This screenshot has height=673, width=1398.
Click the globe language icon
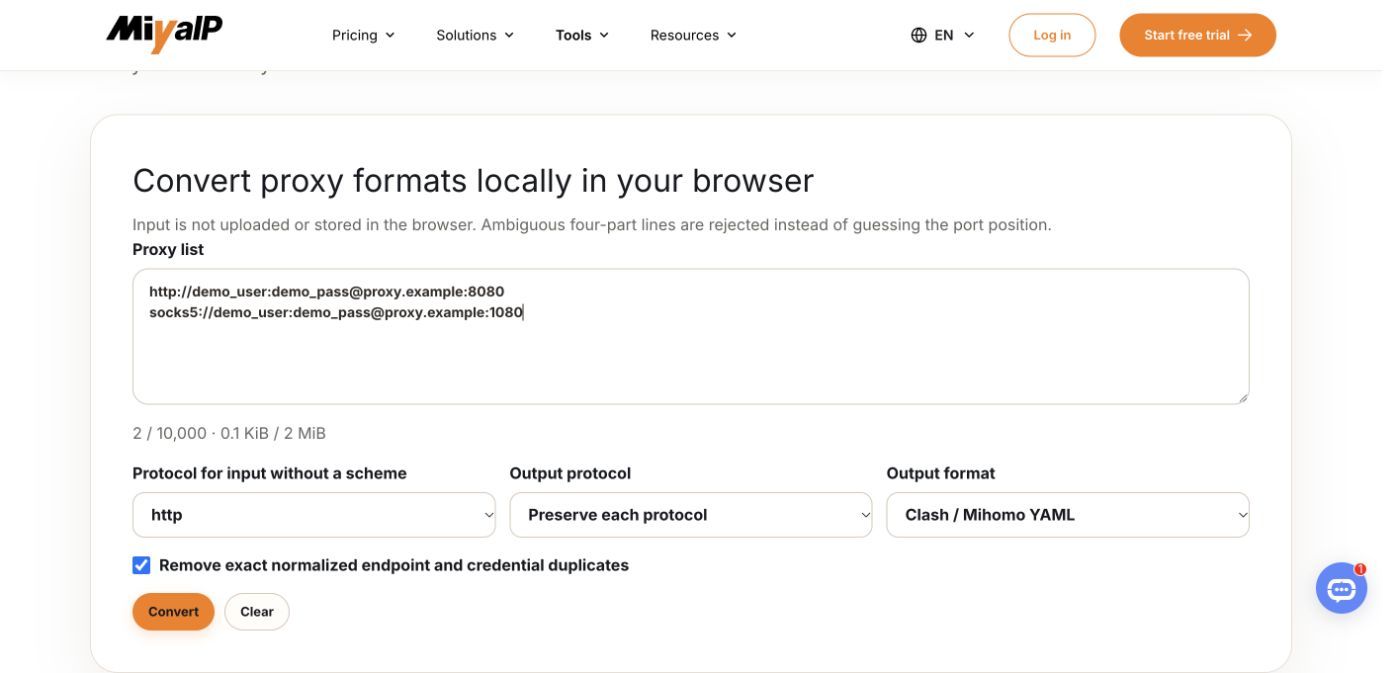coord(919,35)
